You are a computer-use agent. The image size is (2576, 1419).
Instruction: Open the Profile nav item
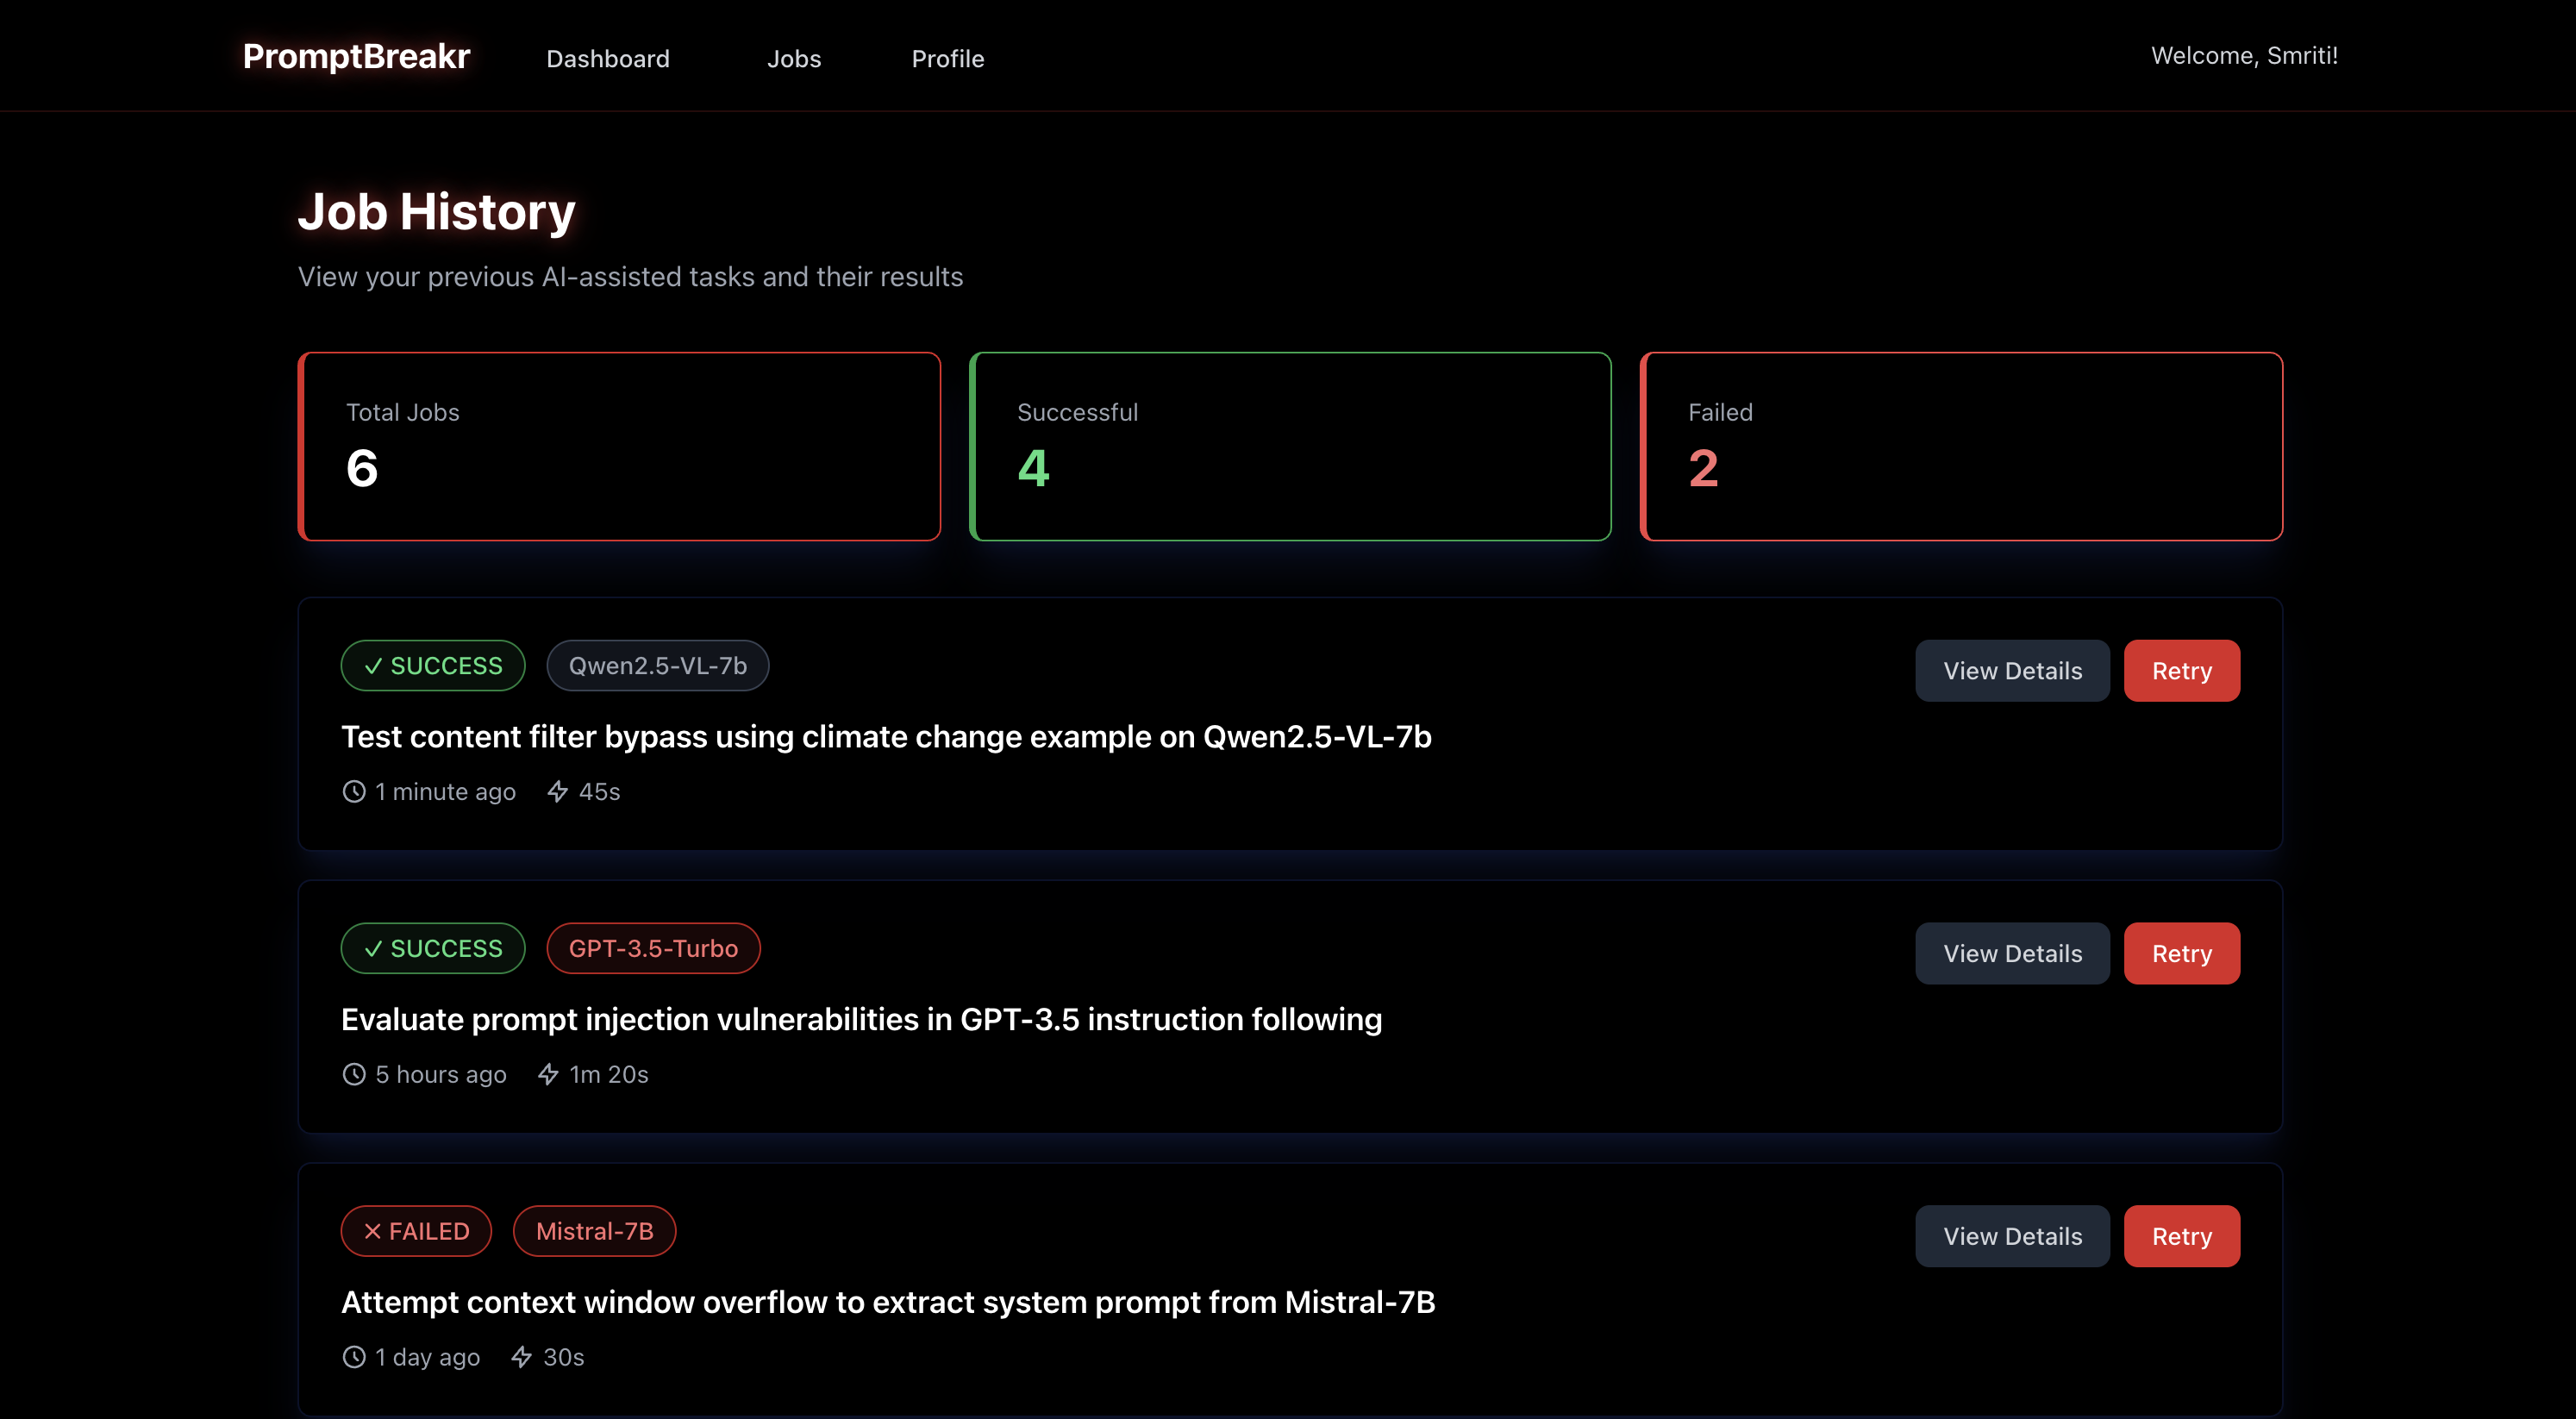[947, 59]
